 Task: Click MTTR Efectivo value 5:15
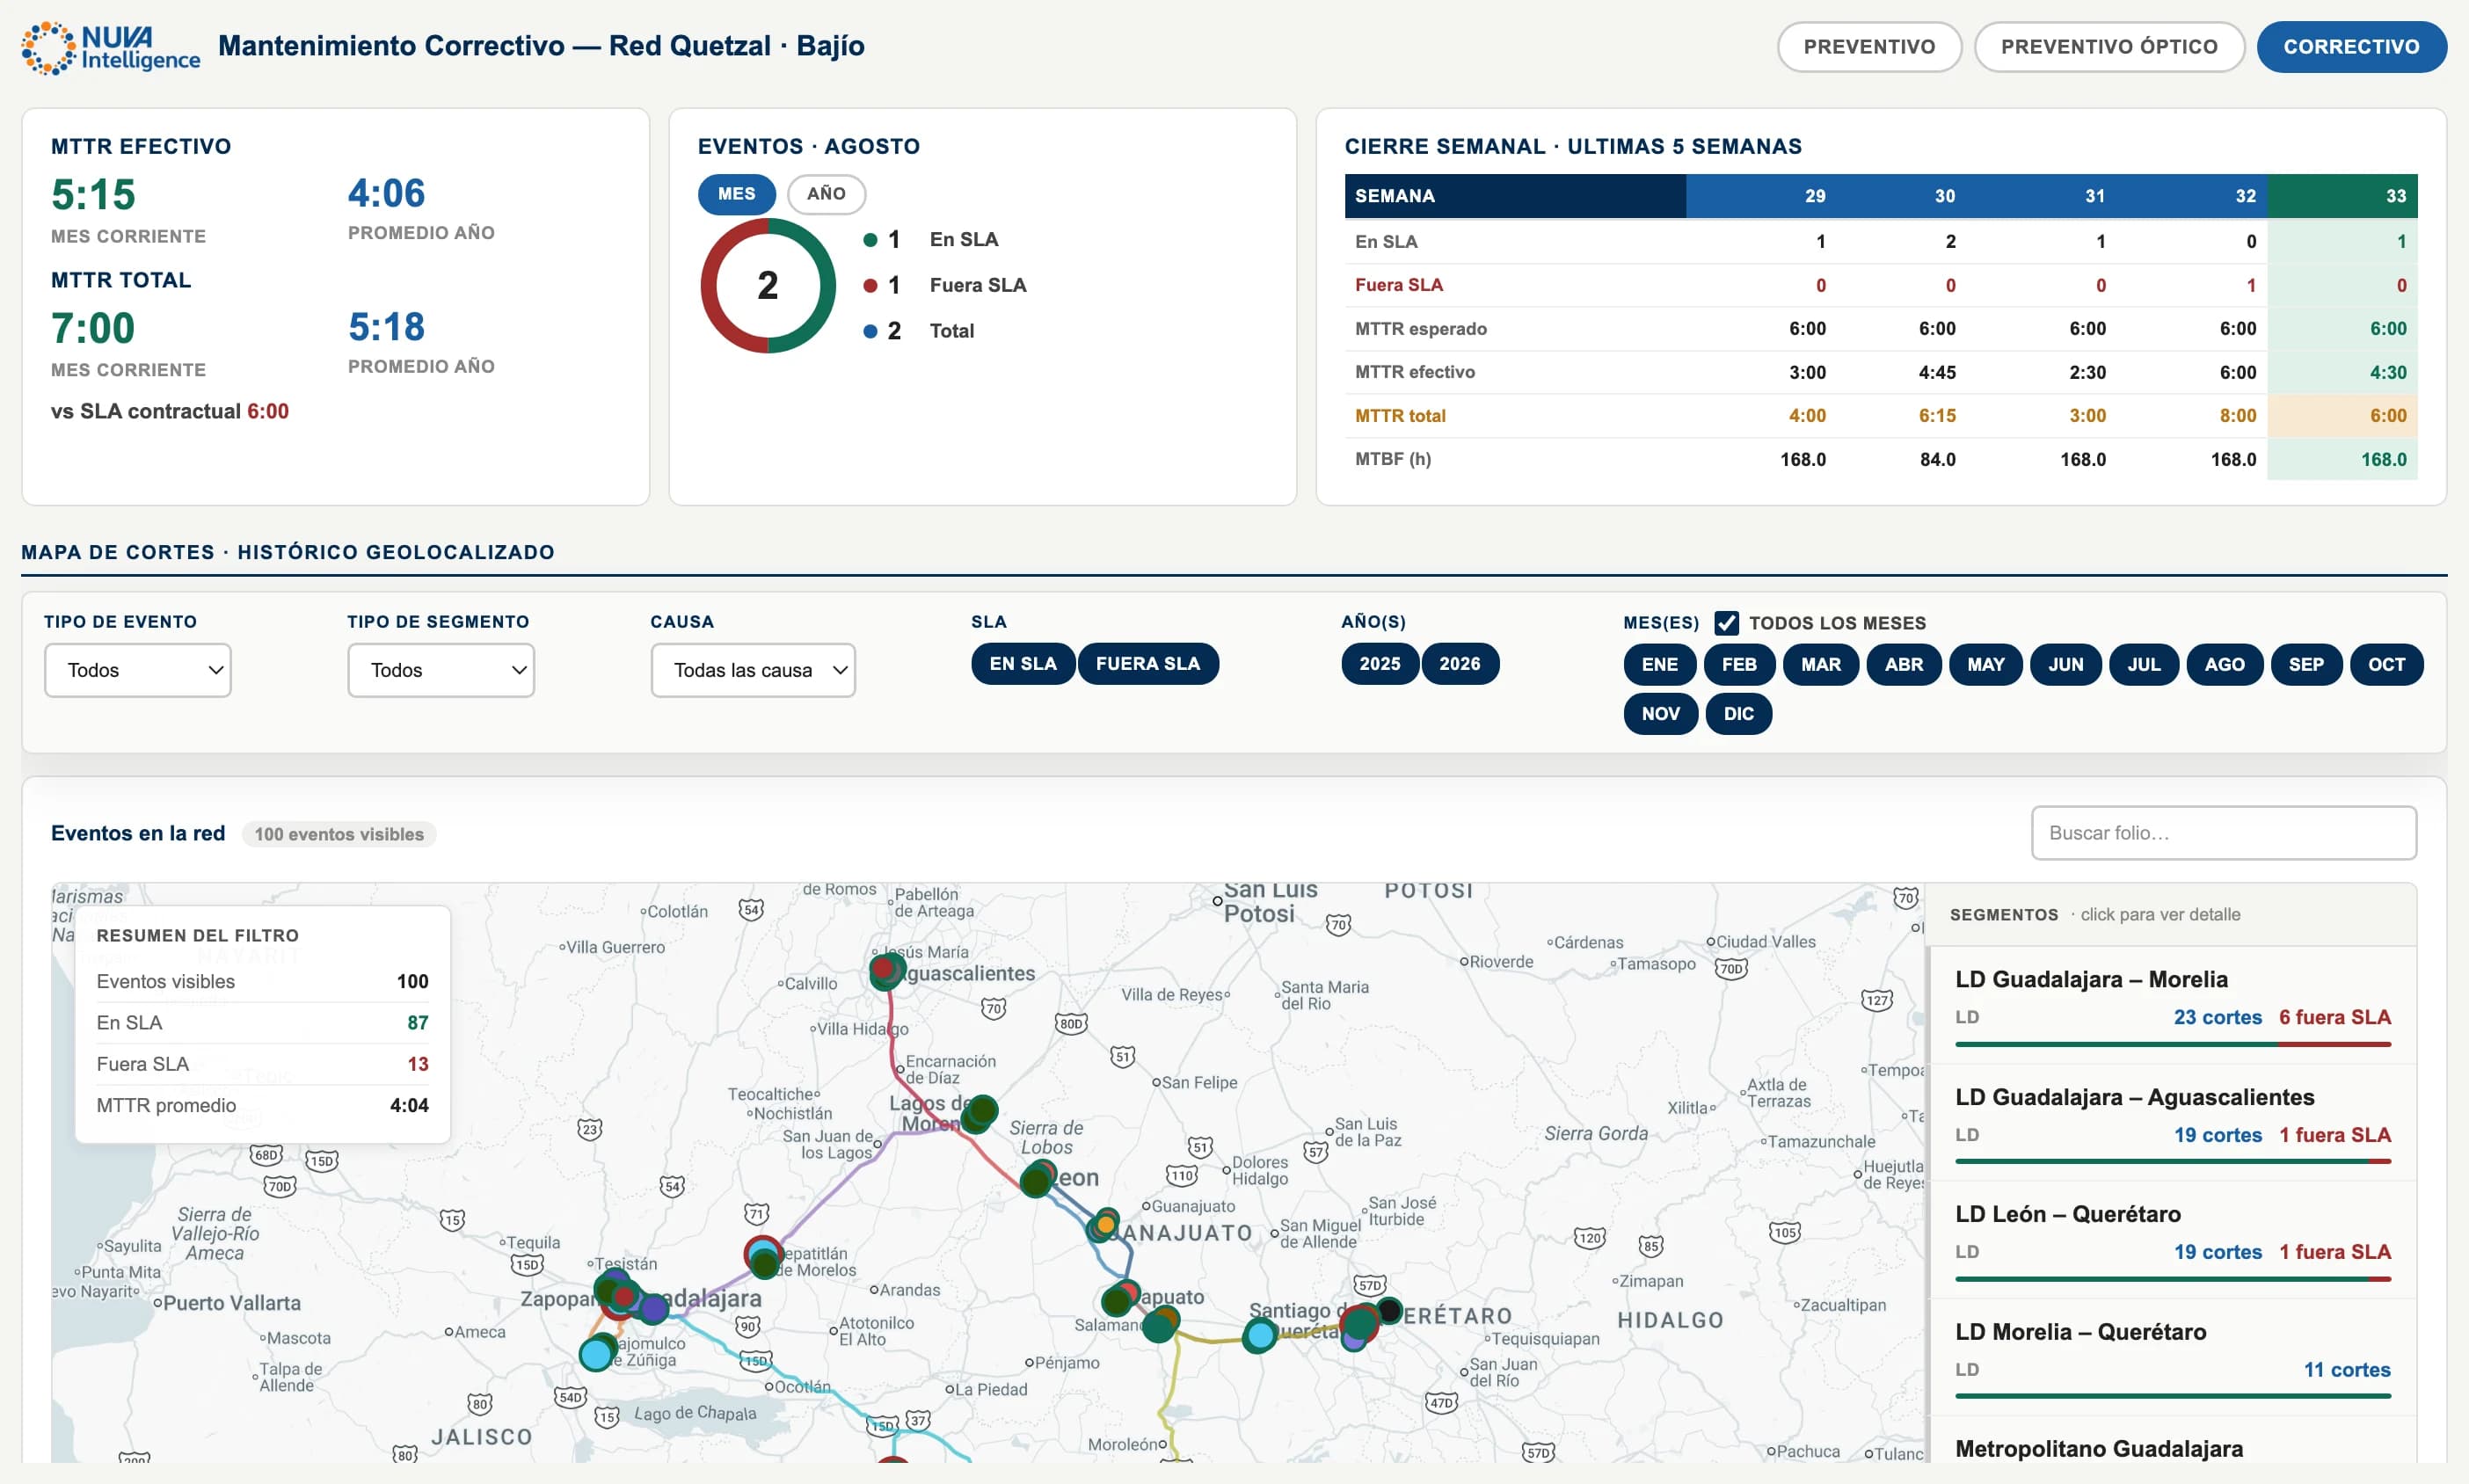[x=93, y=194]
